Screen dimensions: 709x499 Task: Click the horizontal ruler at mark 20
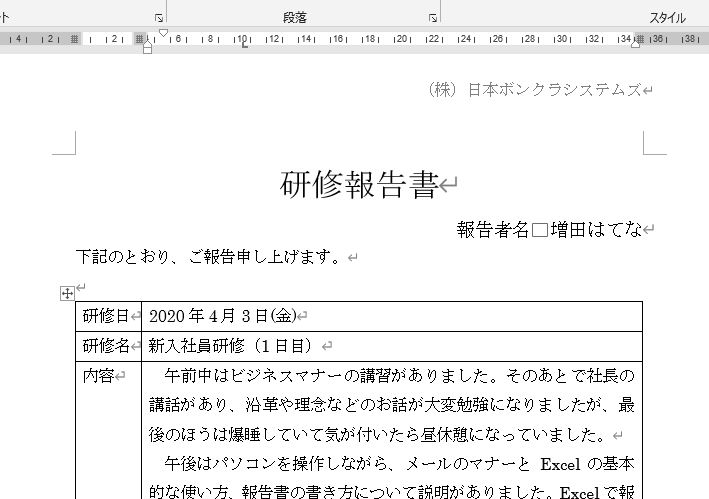(x=402, y=39)
